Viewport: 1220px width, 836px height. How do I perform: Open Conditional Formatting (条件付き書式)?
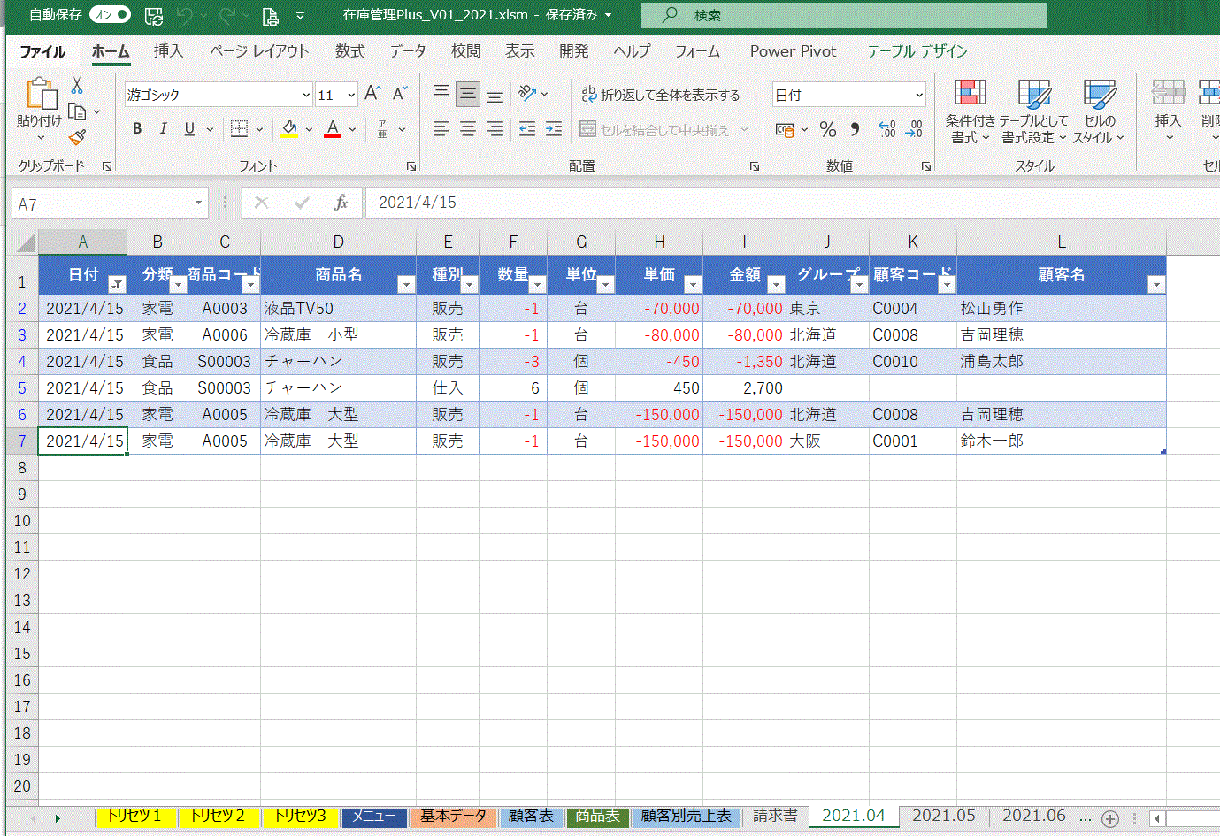[970, 112]
